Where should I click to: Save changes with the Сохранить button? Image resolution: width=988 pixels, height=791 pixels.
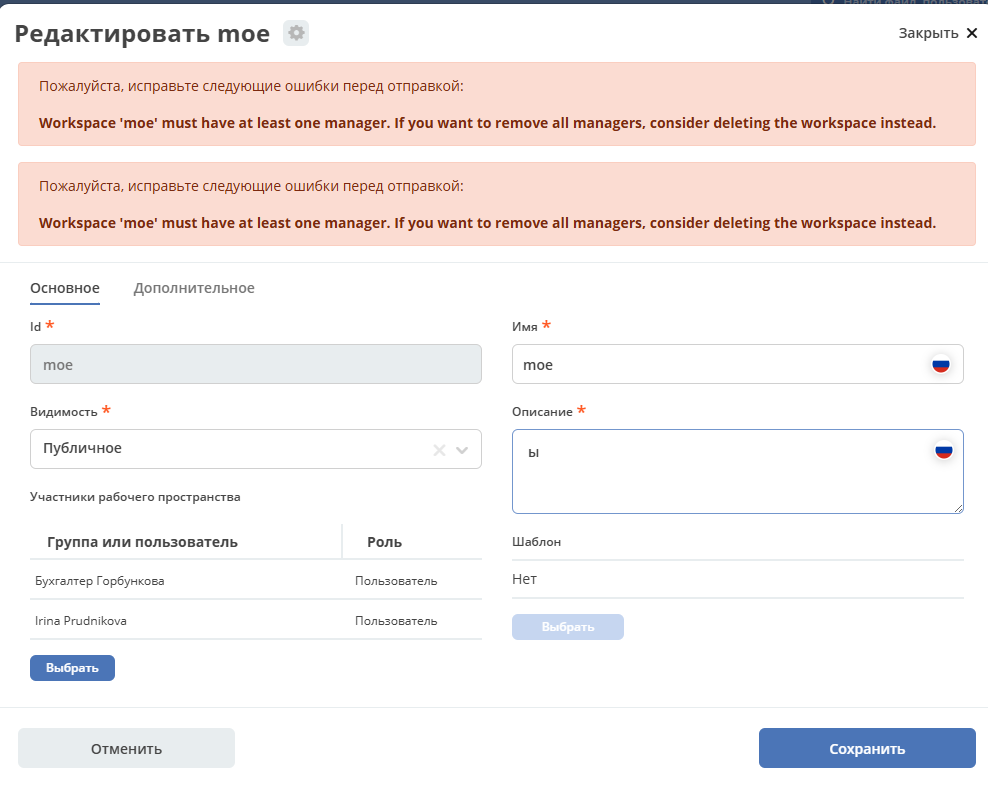coord(867,748)
